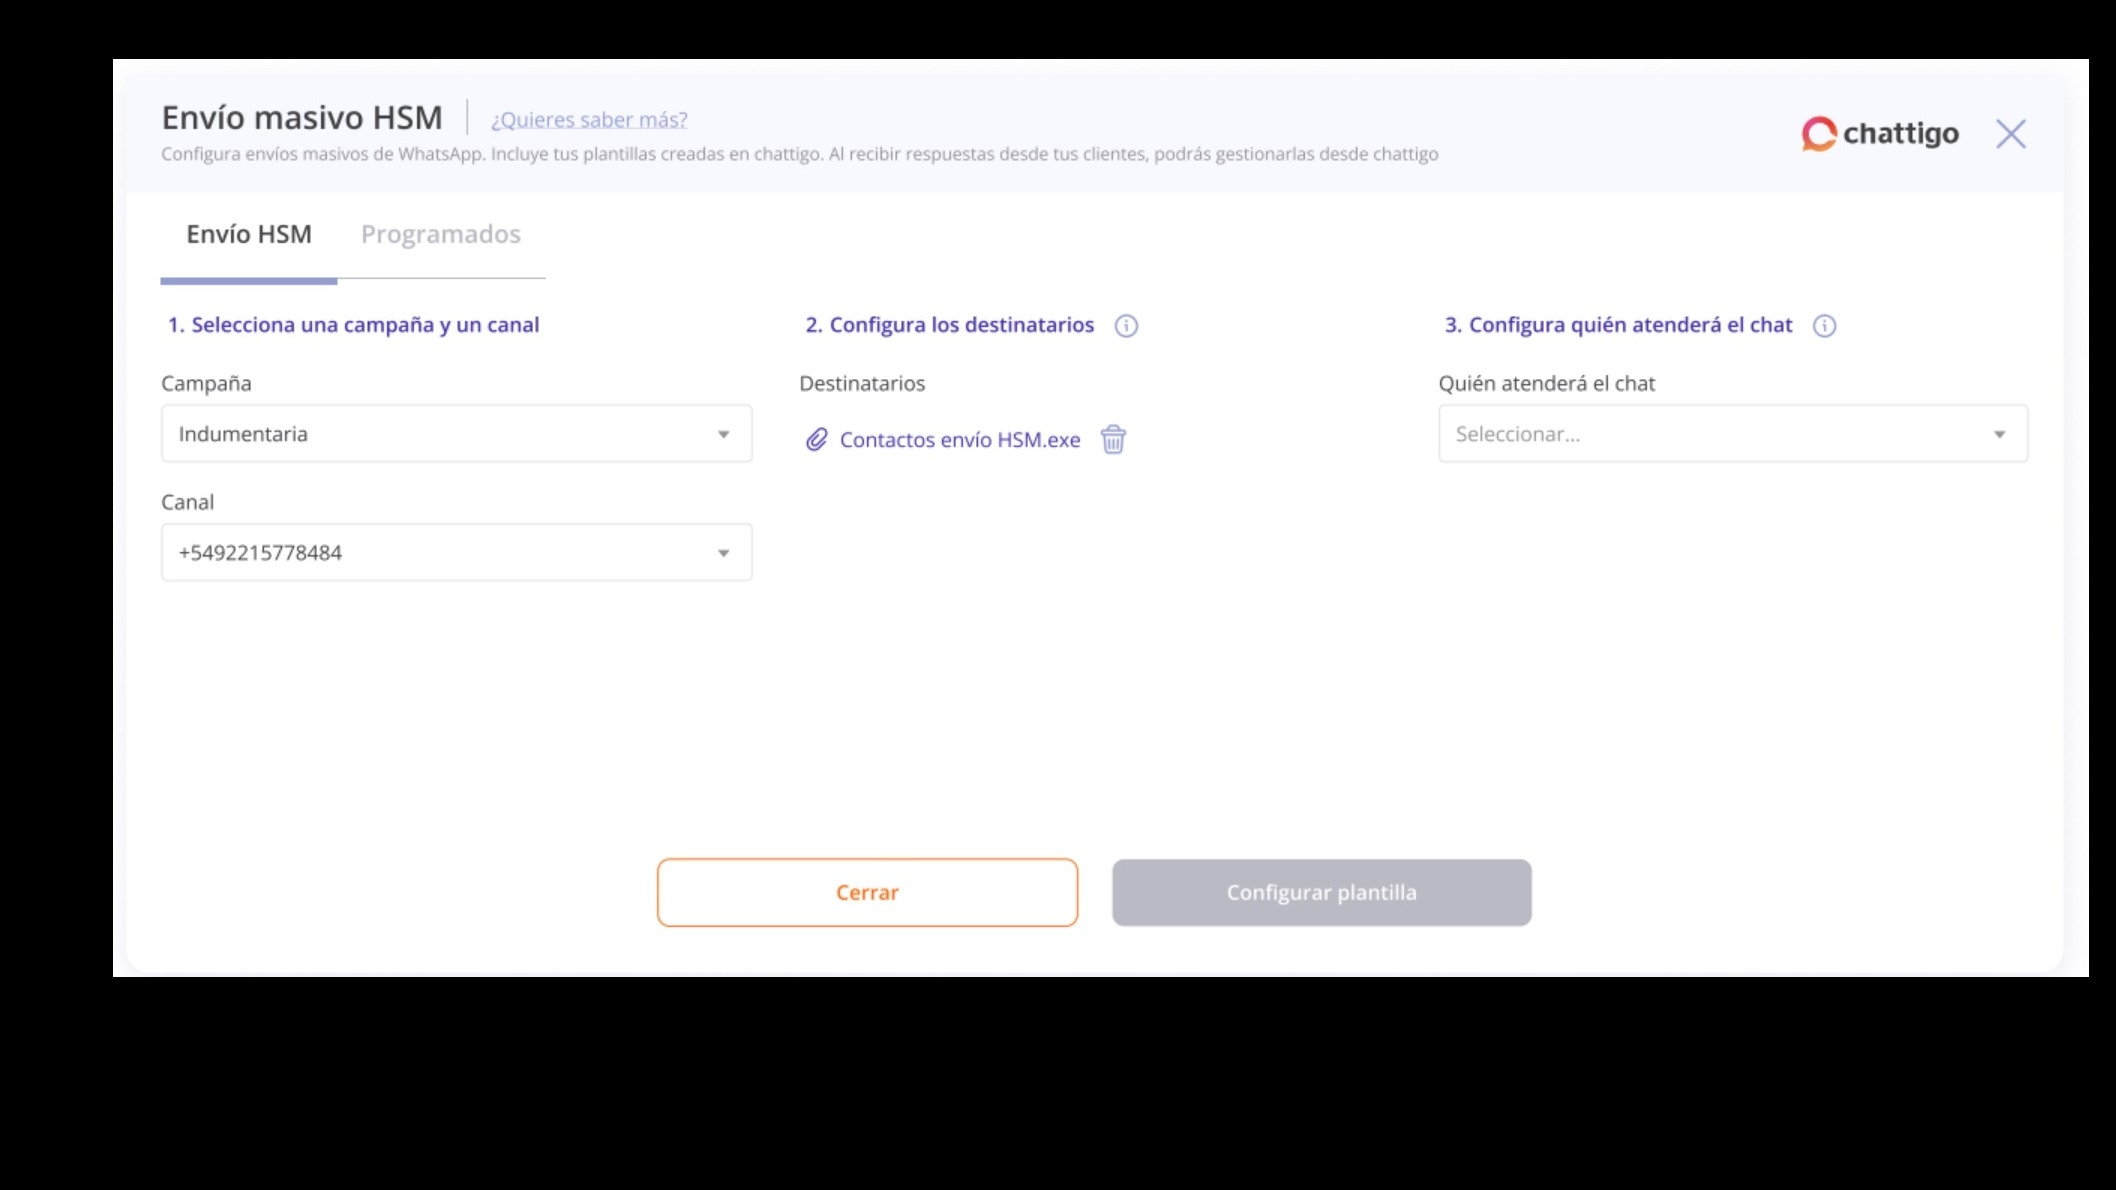Open the Canal dropdown with +5492215778484
The height and width of the screenshot is (1190, 2116).
[x=456, y=553]
